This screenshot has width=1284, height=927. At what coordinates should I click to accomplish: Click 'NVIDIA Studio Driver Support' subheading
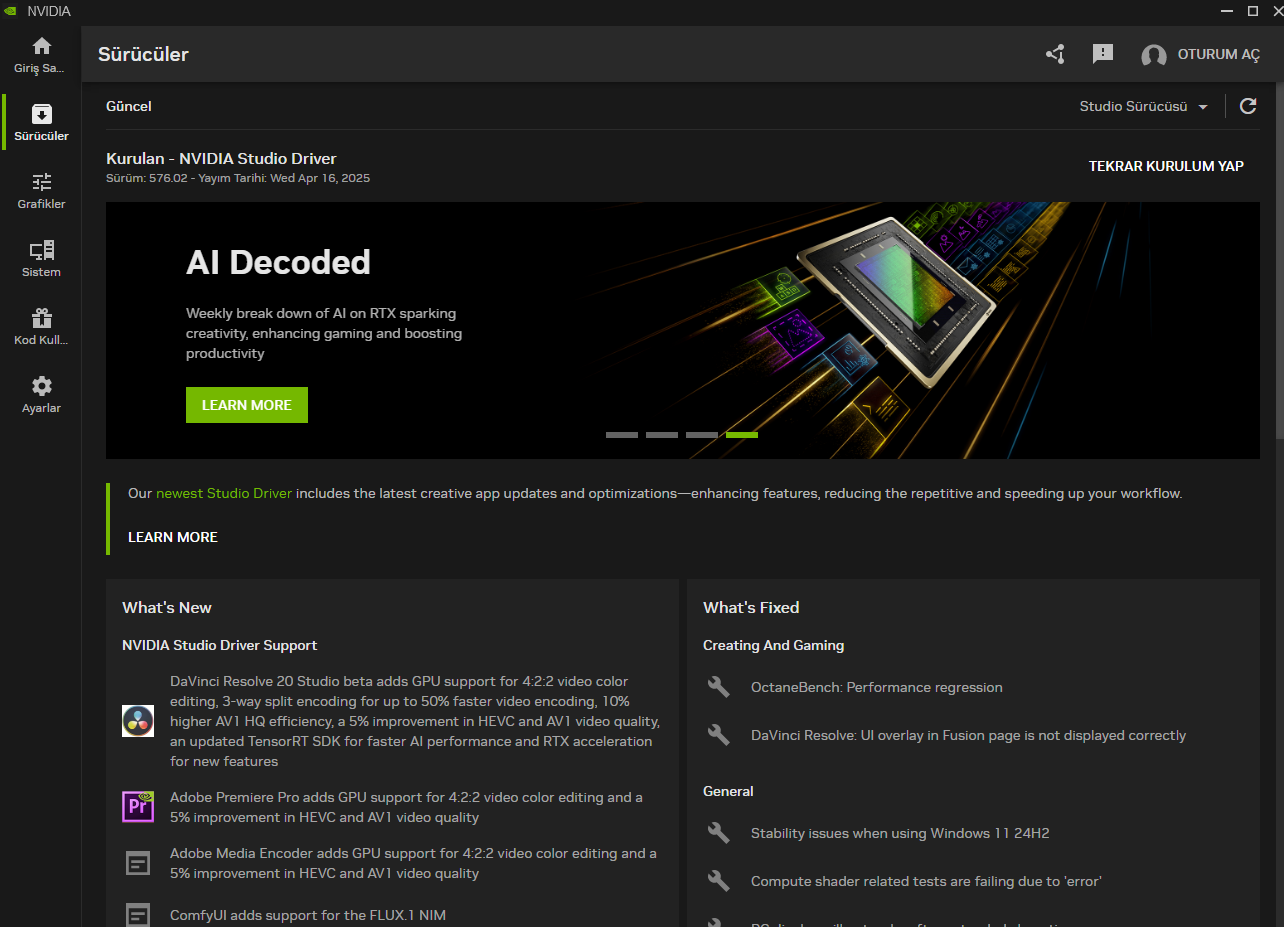(220, 646)
